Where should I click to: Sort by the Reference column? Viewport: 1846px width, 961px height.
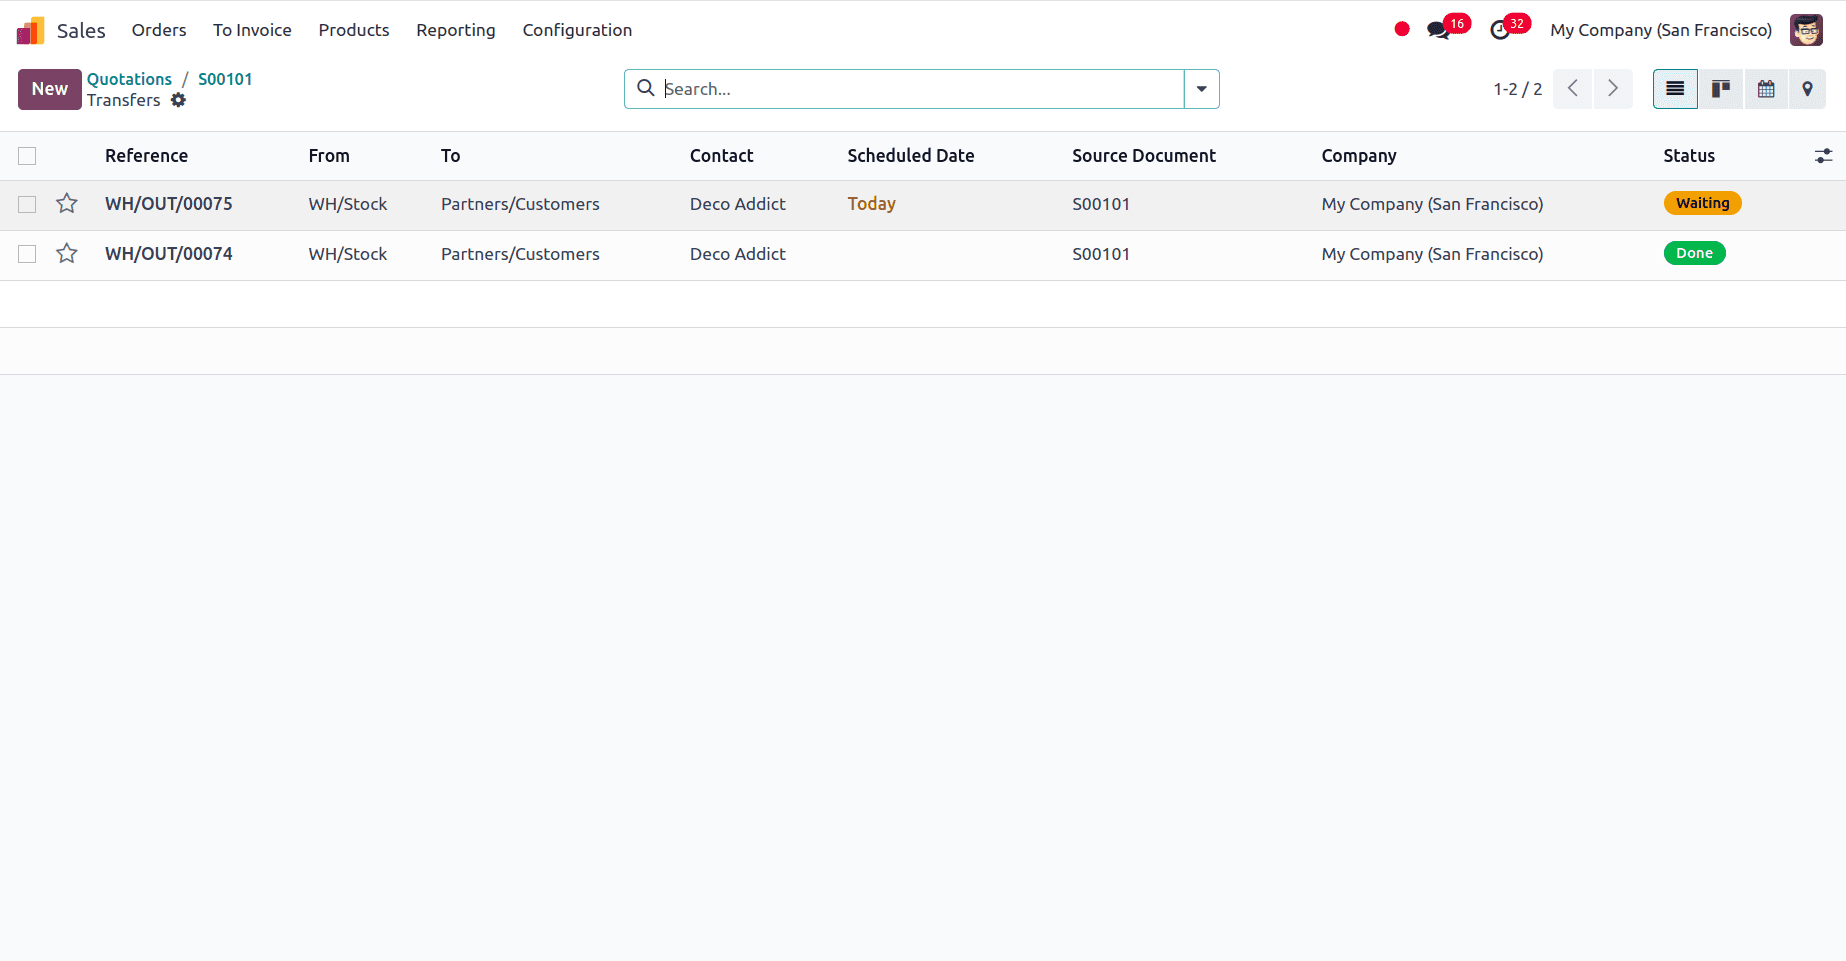(146, 156)
